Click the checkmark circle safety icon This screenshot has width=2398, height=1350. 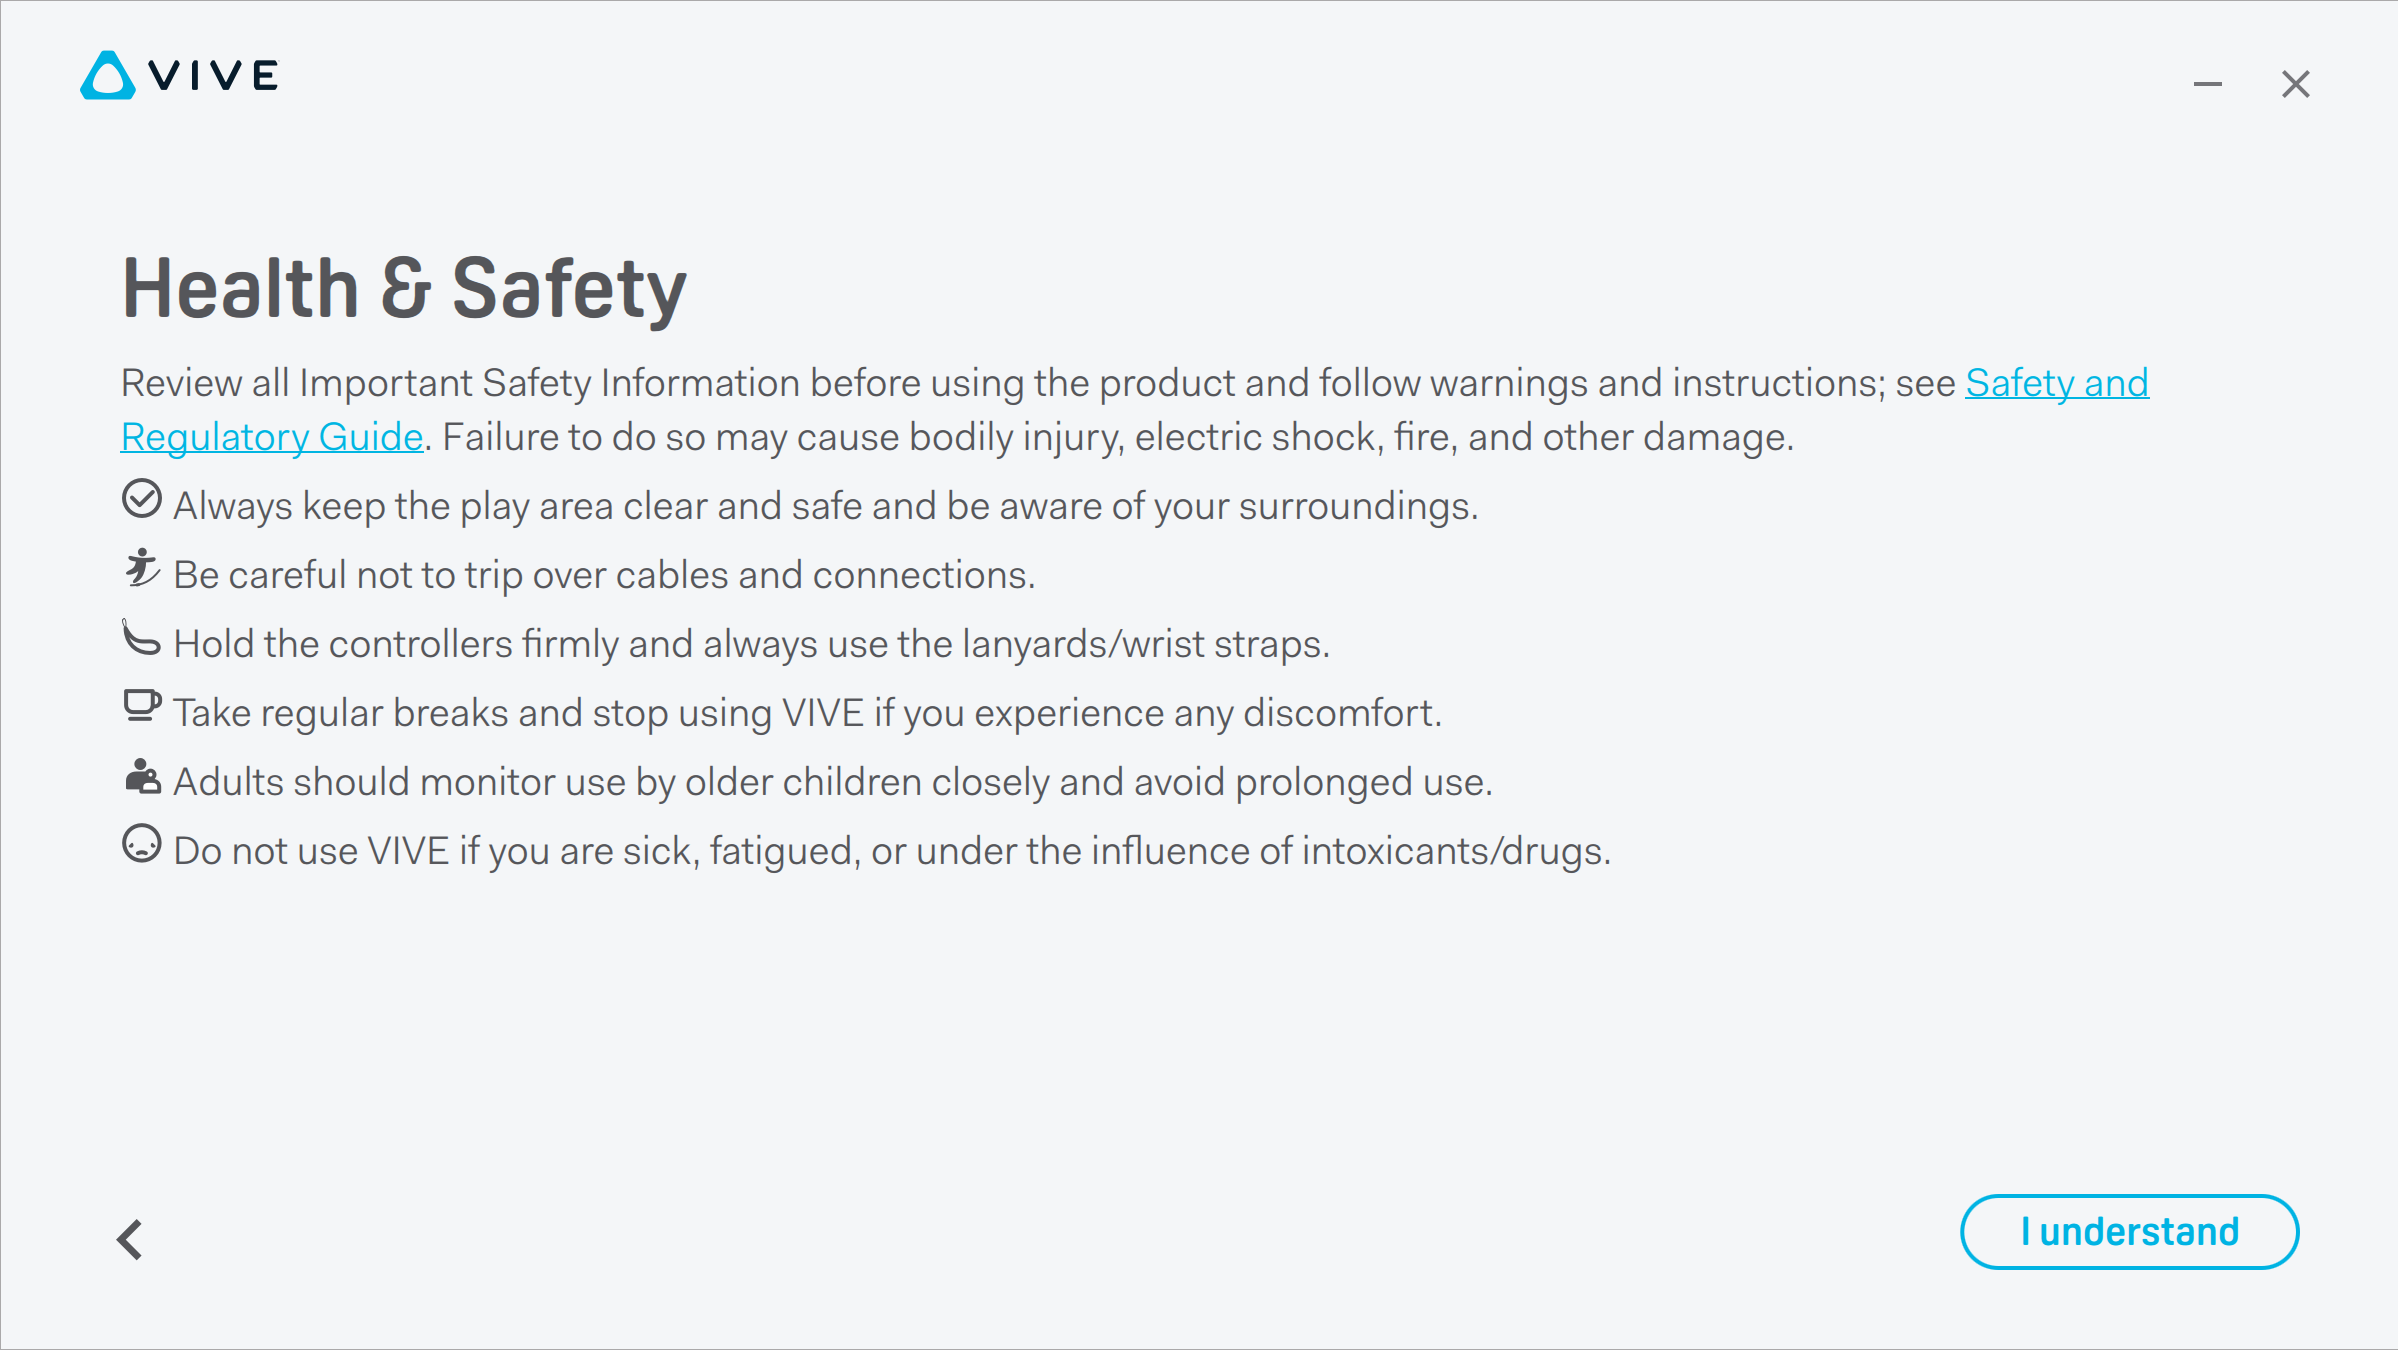coord(142,498)
